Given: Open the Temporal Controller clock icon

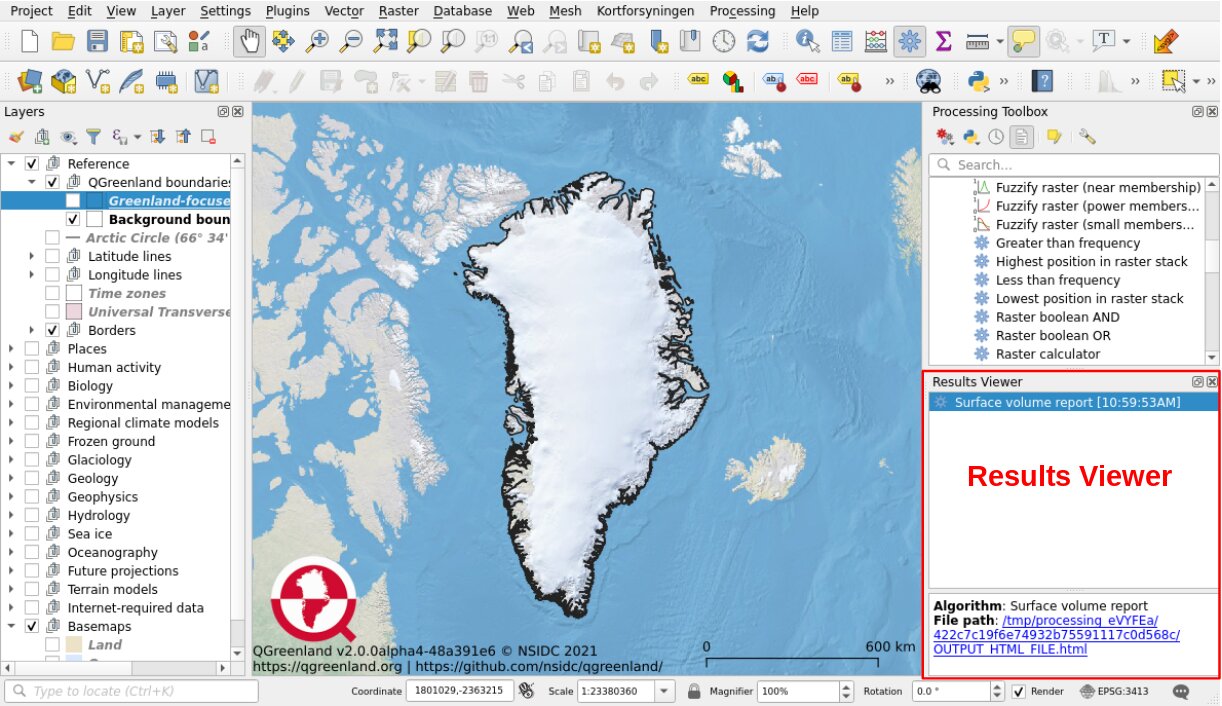Looking at the screenshot, I should pyautogui.click(x=723, y=41).
